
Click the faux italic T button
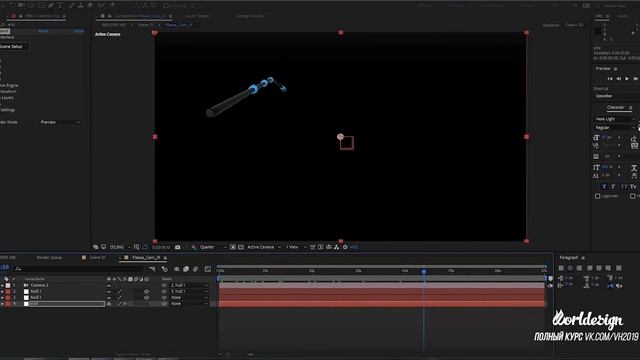[x=613, y=187]
